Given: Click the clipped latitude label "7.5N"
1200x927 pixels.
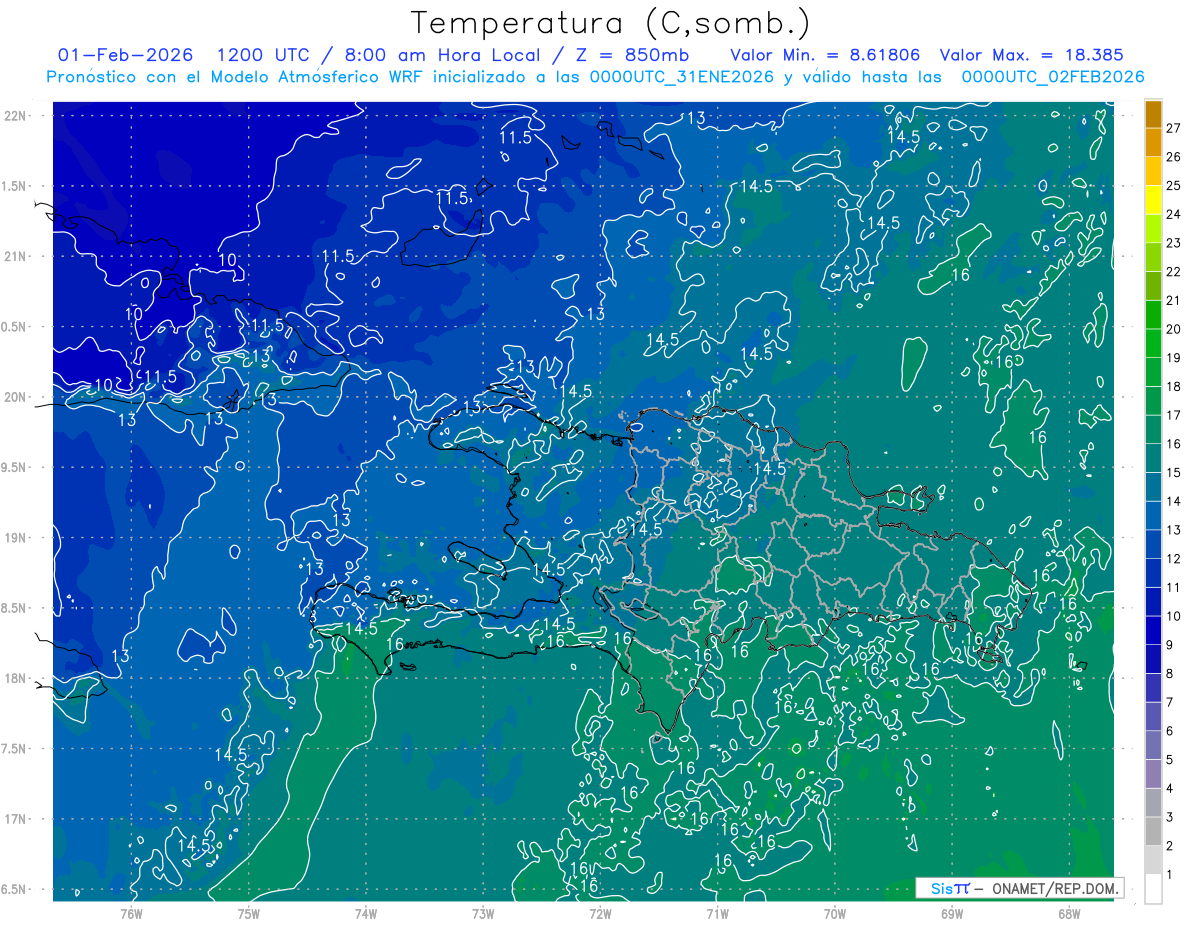Looking at the screenshot, I should (x=14, y=749).
